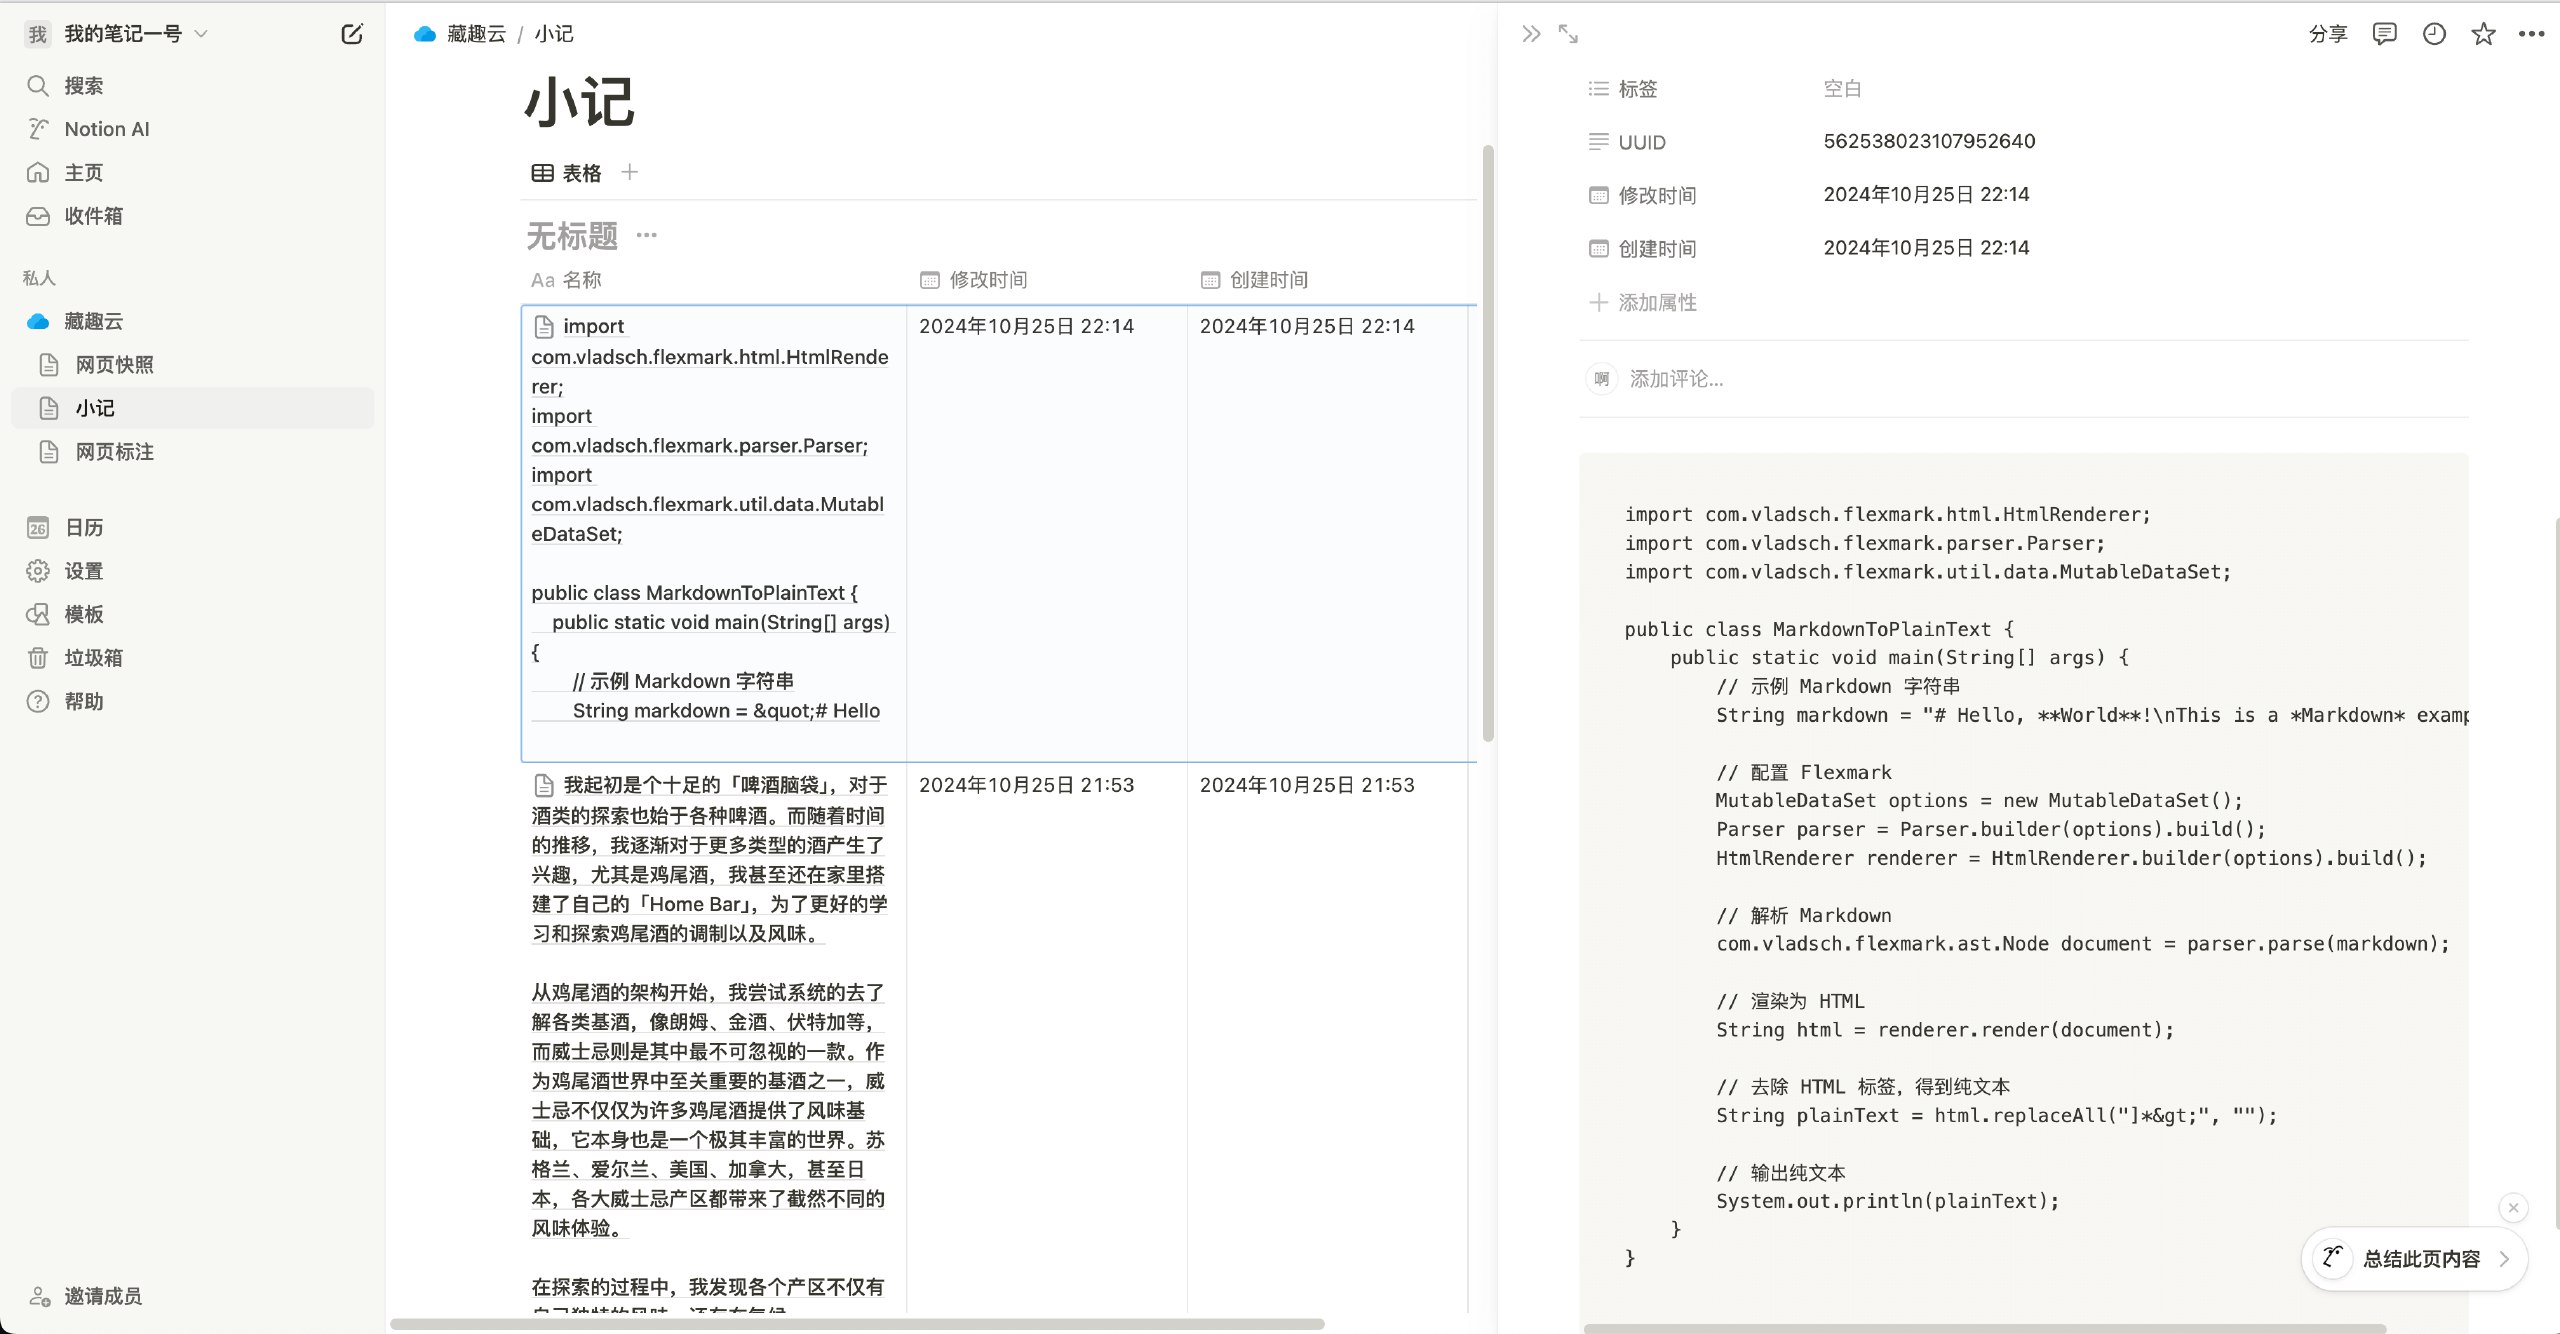This screenshot has height=1334, width=2560.
Task: Click the 修改时间 property in side panel
Action: point(1643,195)
